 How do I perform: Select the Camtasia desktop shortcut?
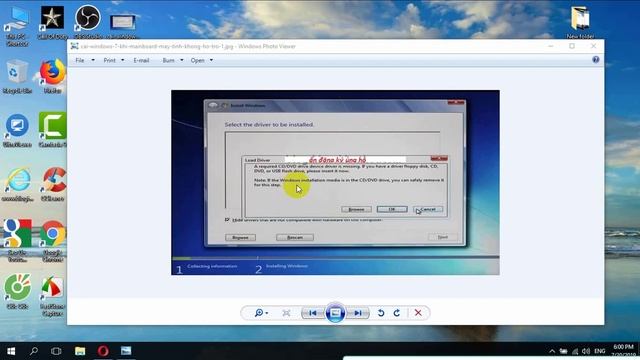52,131
